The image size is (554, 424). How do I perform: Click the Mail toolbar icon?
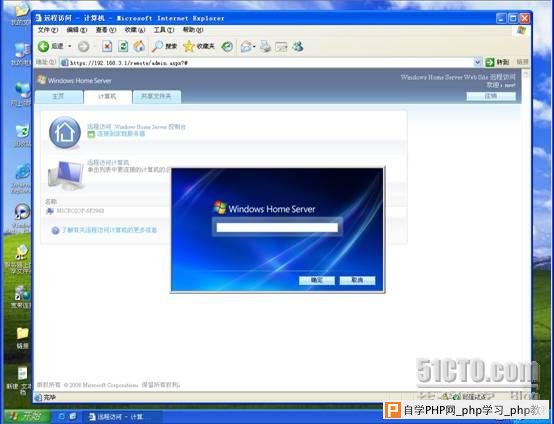tap(246, 46)
